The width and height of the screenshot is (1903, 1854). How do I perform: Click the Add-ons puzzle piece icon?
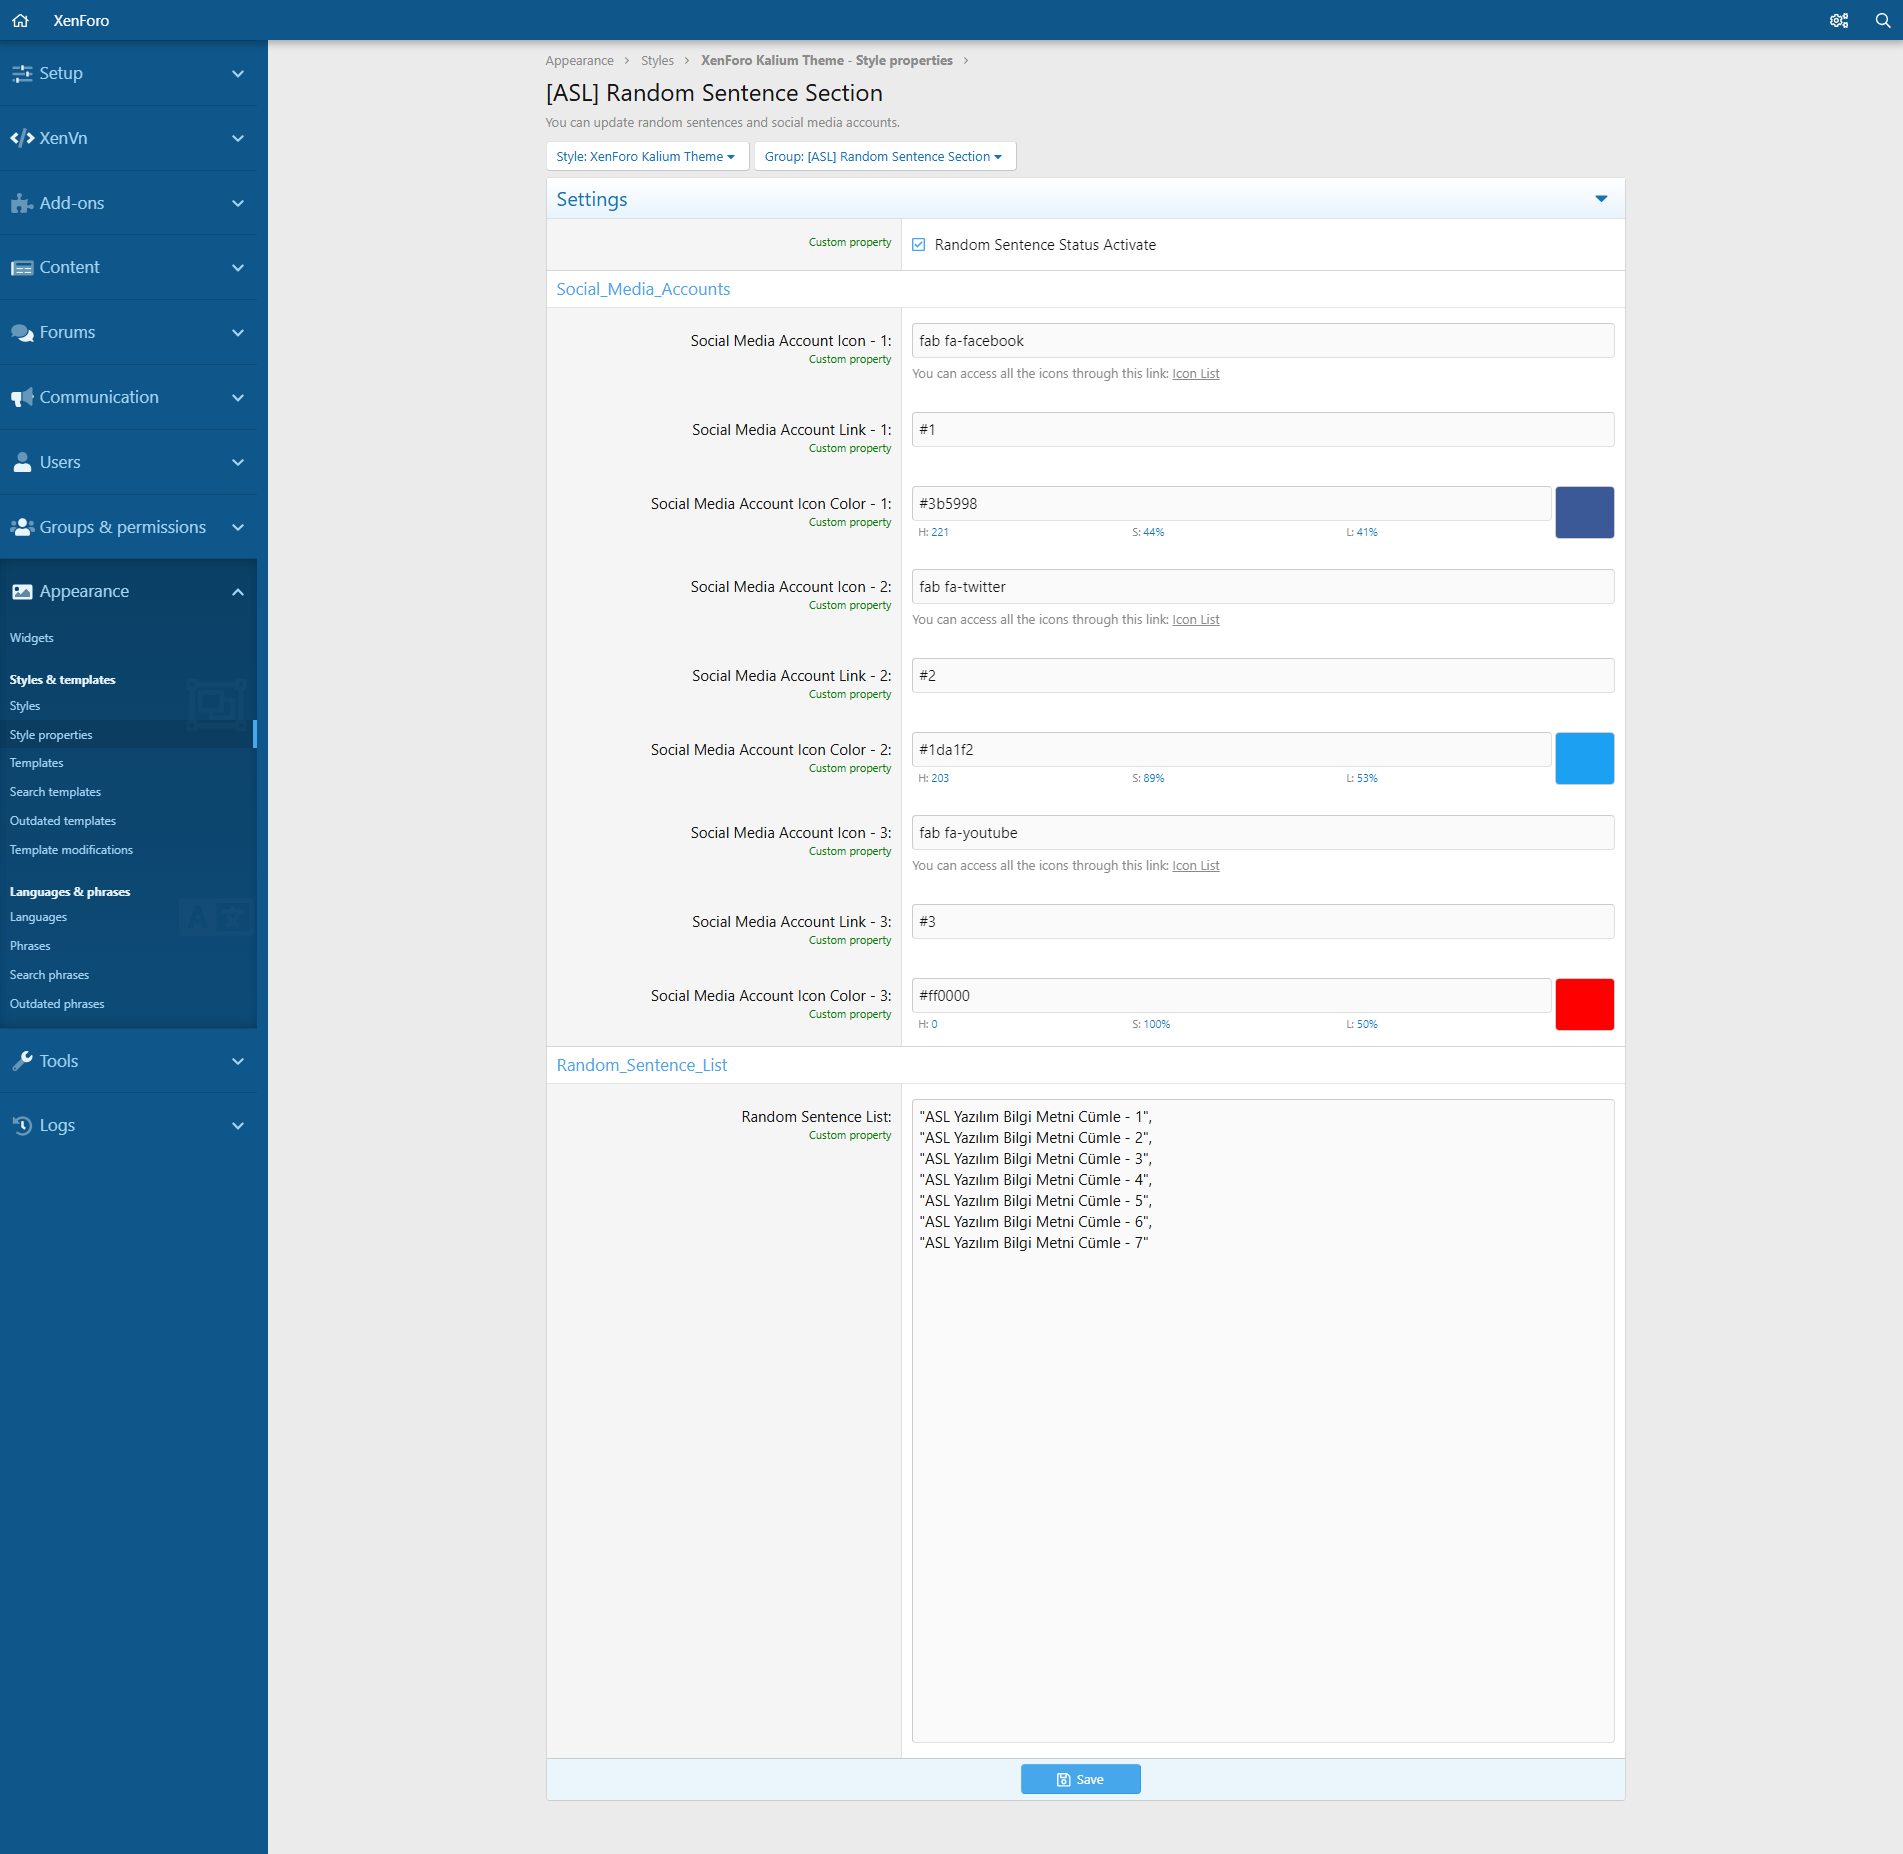[21, 203]
